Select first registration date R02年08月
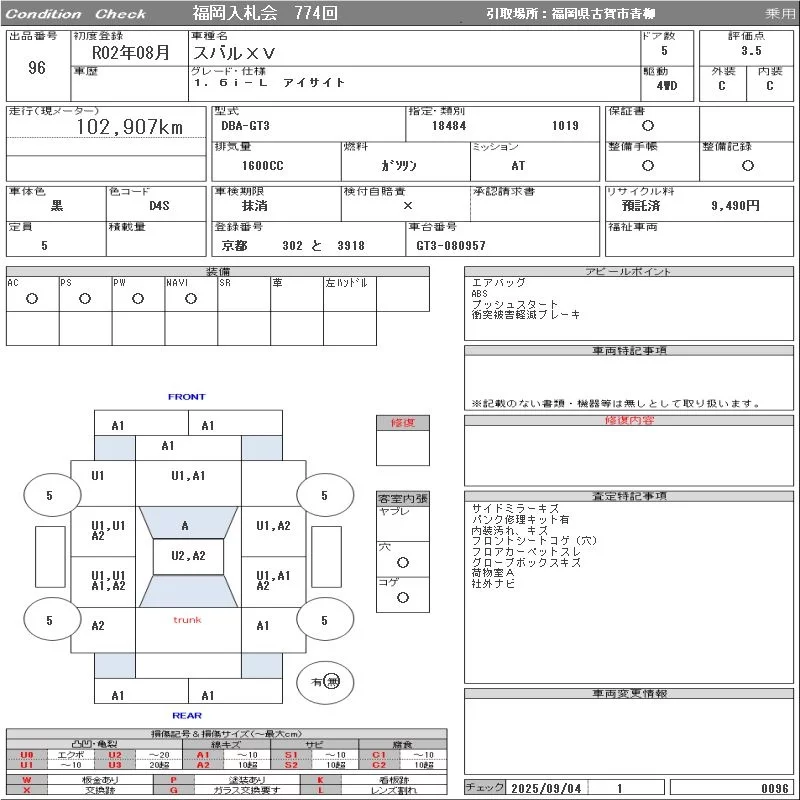Image resolution: width=800 pixels, height=800 pixels. tap(131, 53)
